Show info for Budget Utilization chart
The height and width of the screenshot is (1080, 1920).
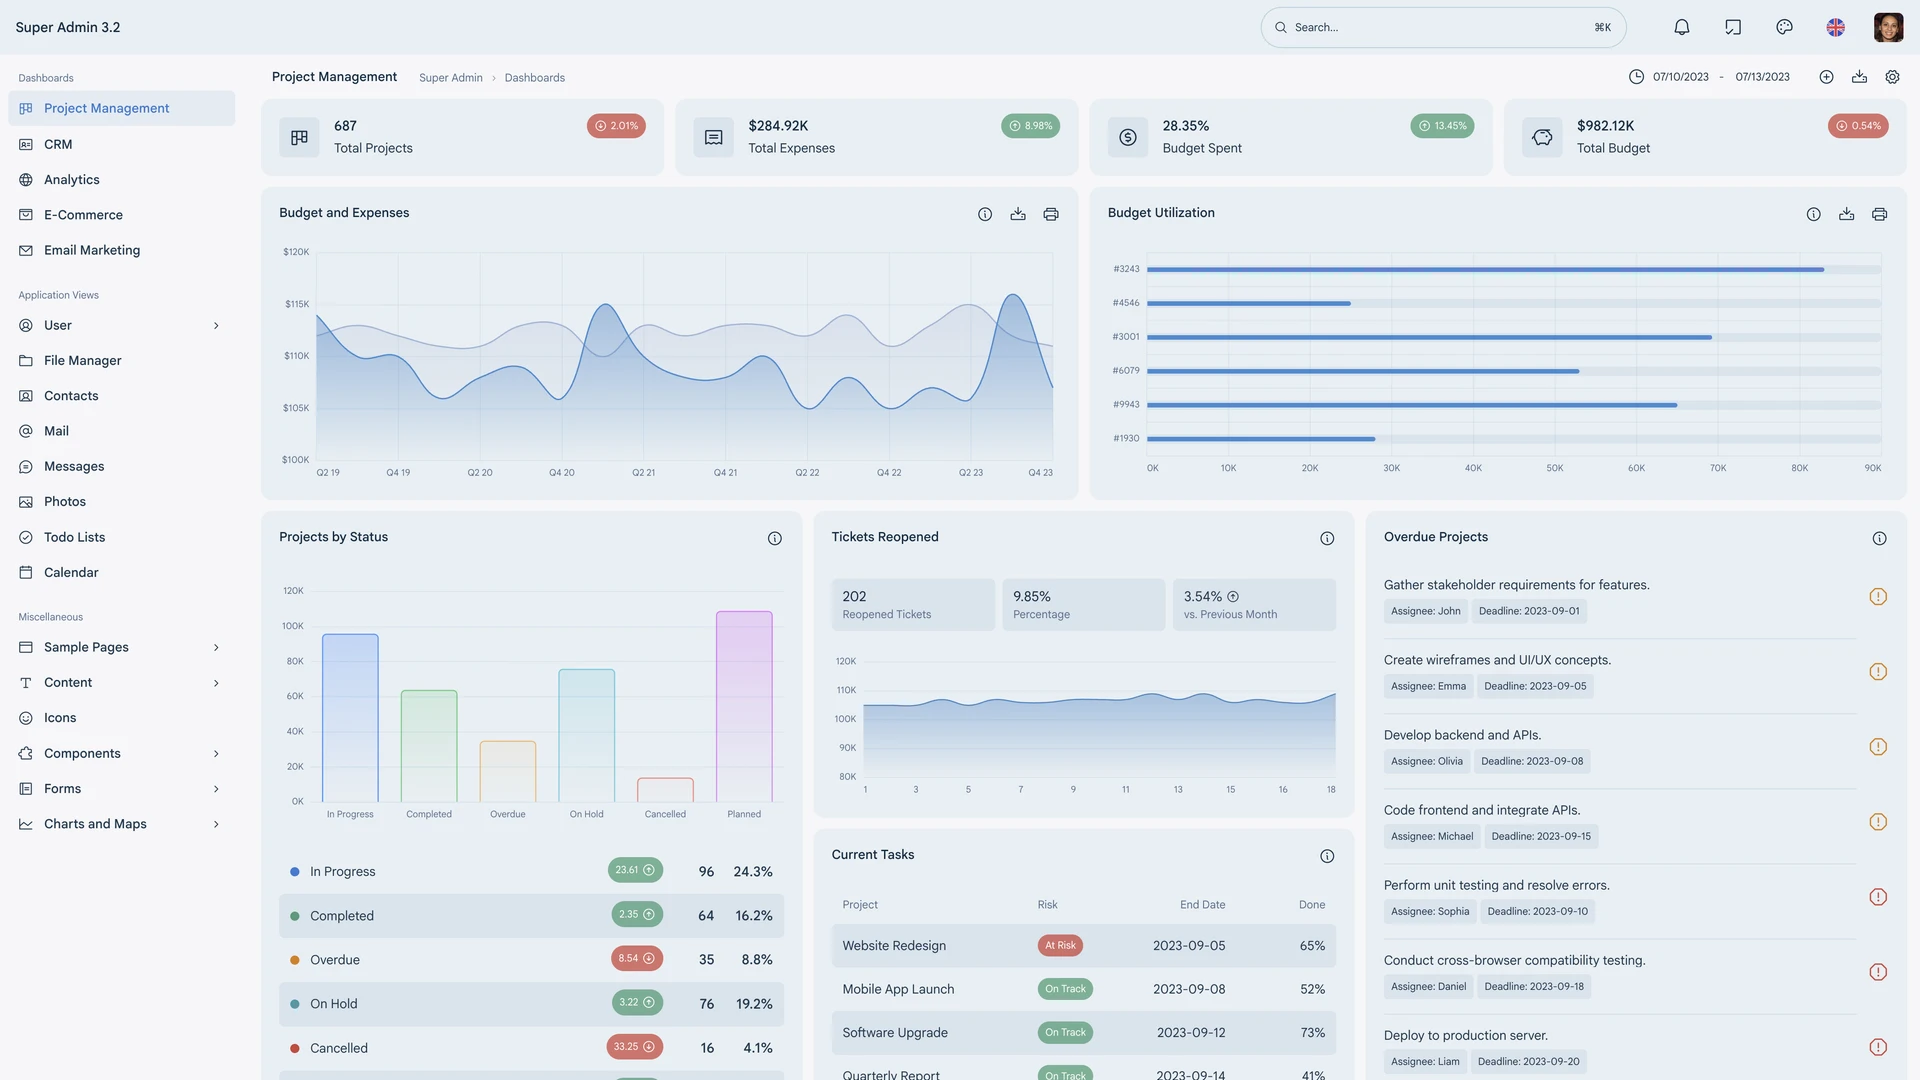[x=1813, y=214]
